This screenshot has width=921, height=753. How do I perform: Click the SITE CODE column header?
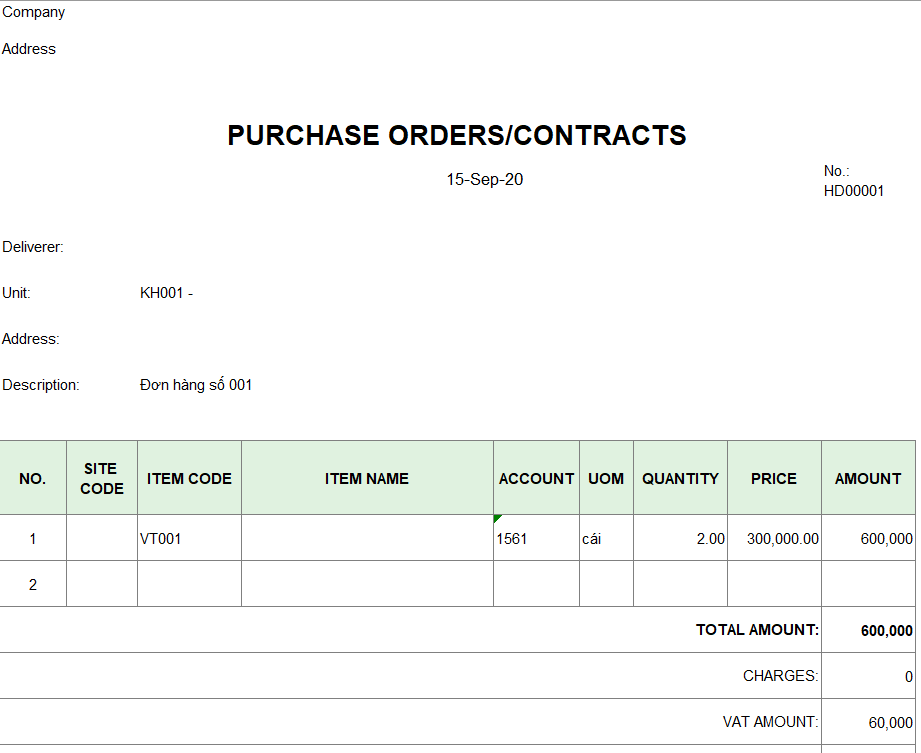click(102, 479)
